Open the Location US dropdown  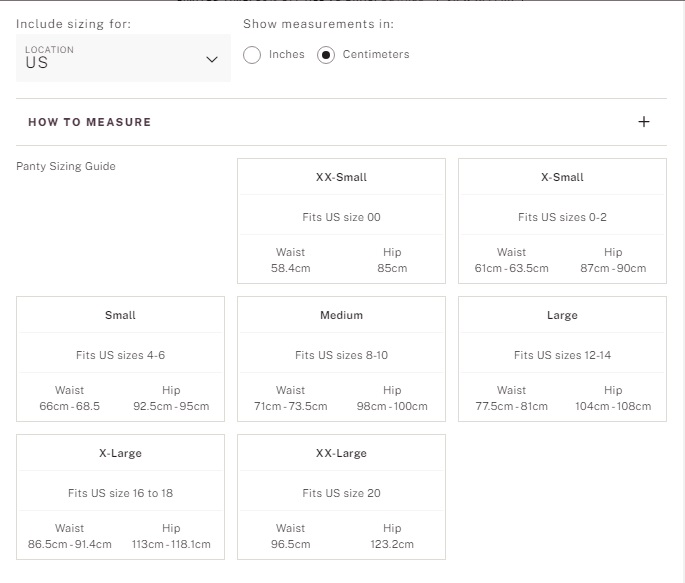click(x=123, y=58)
